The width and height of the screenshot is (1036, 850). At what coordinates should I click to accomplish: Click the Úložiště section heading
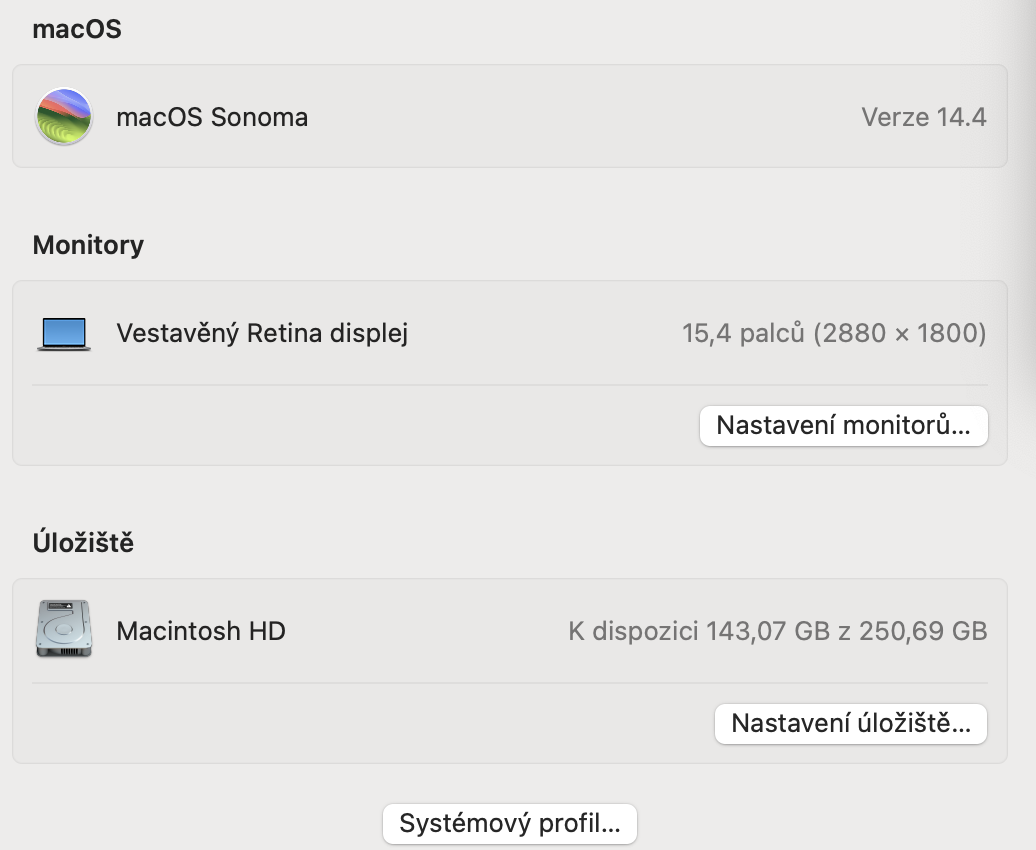point(83,543)
